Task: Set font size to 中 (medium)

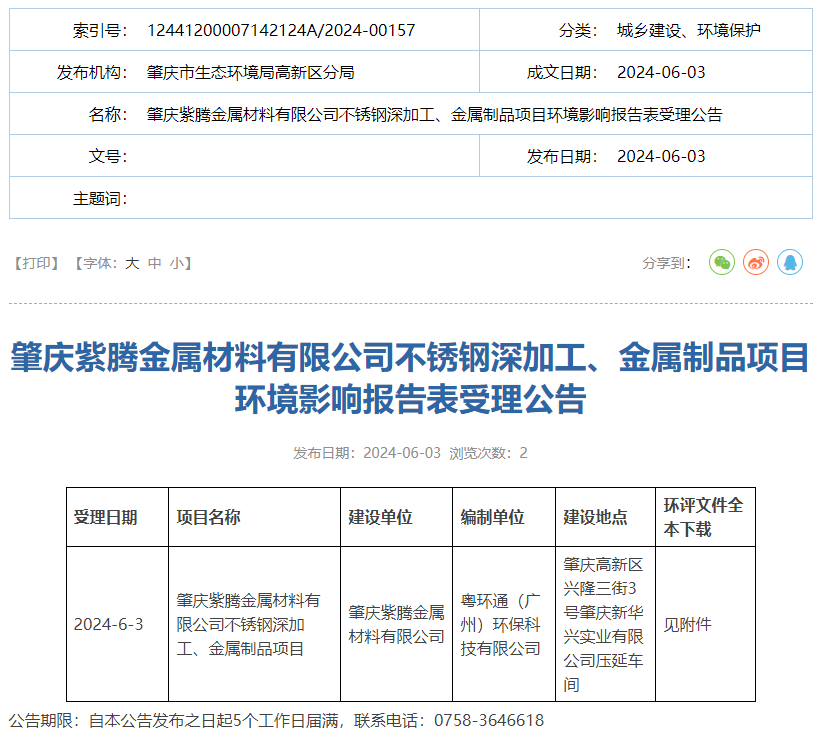Action: click(x=155, y=263)
